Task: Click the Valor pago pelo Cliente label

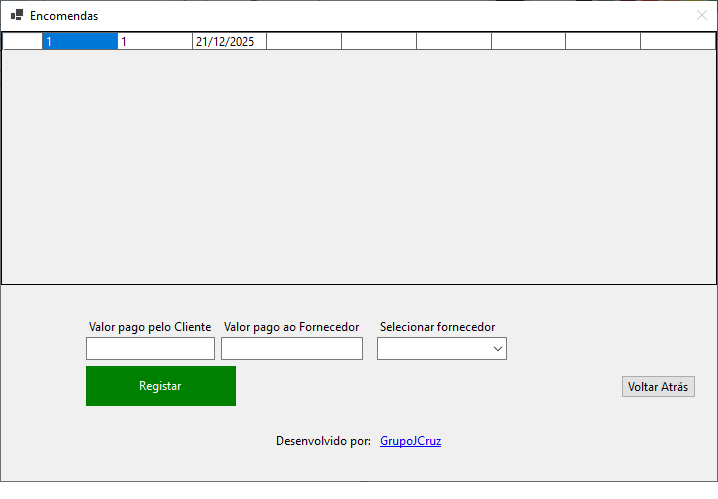Action: (x=150, y=327)
